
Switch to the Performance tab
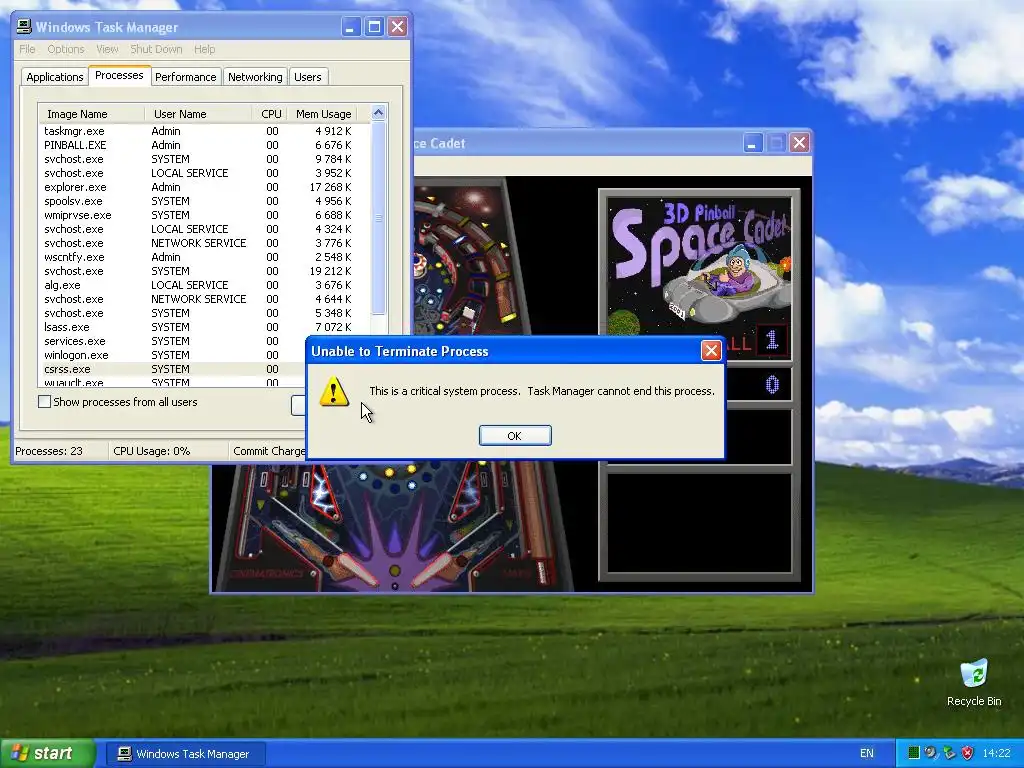(x=185, y=77)
